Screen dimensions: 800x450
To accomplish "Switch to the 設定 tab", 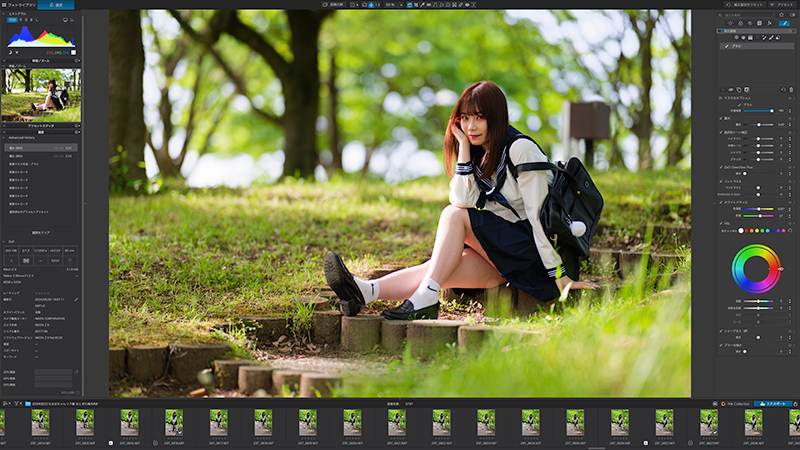I will [x=56, y=5].
